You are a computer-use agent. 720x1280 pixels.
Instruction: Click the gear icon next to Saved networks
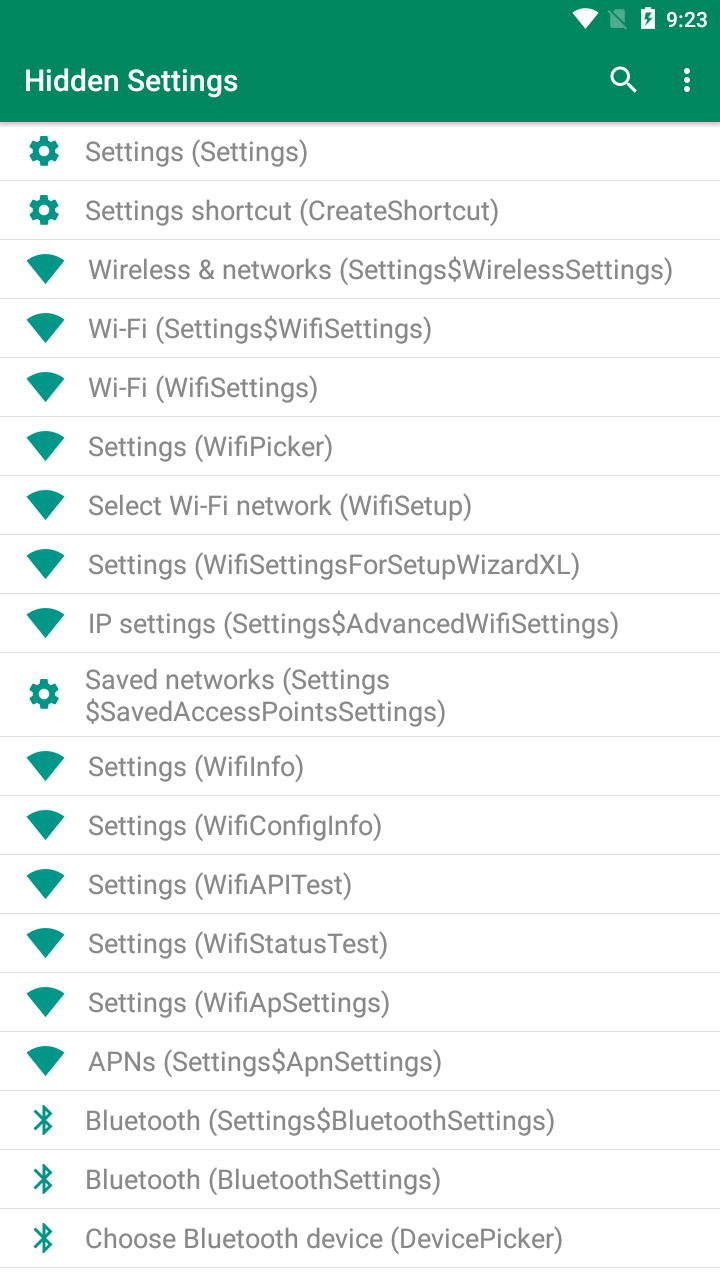click(44, 693)
